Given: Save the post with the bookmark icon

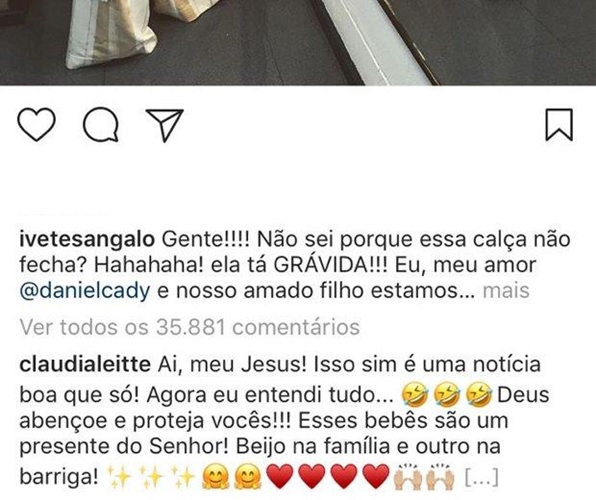Looking at the screenshot, I should click(559, 125).
